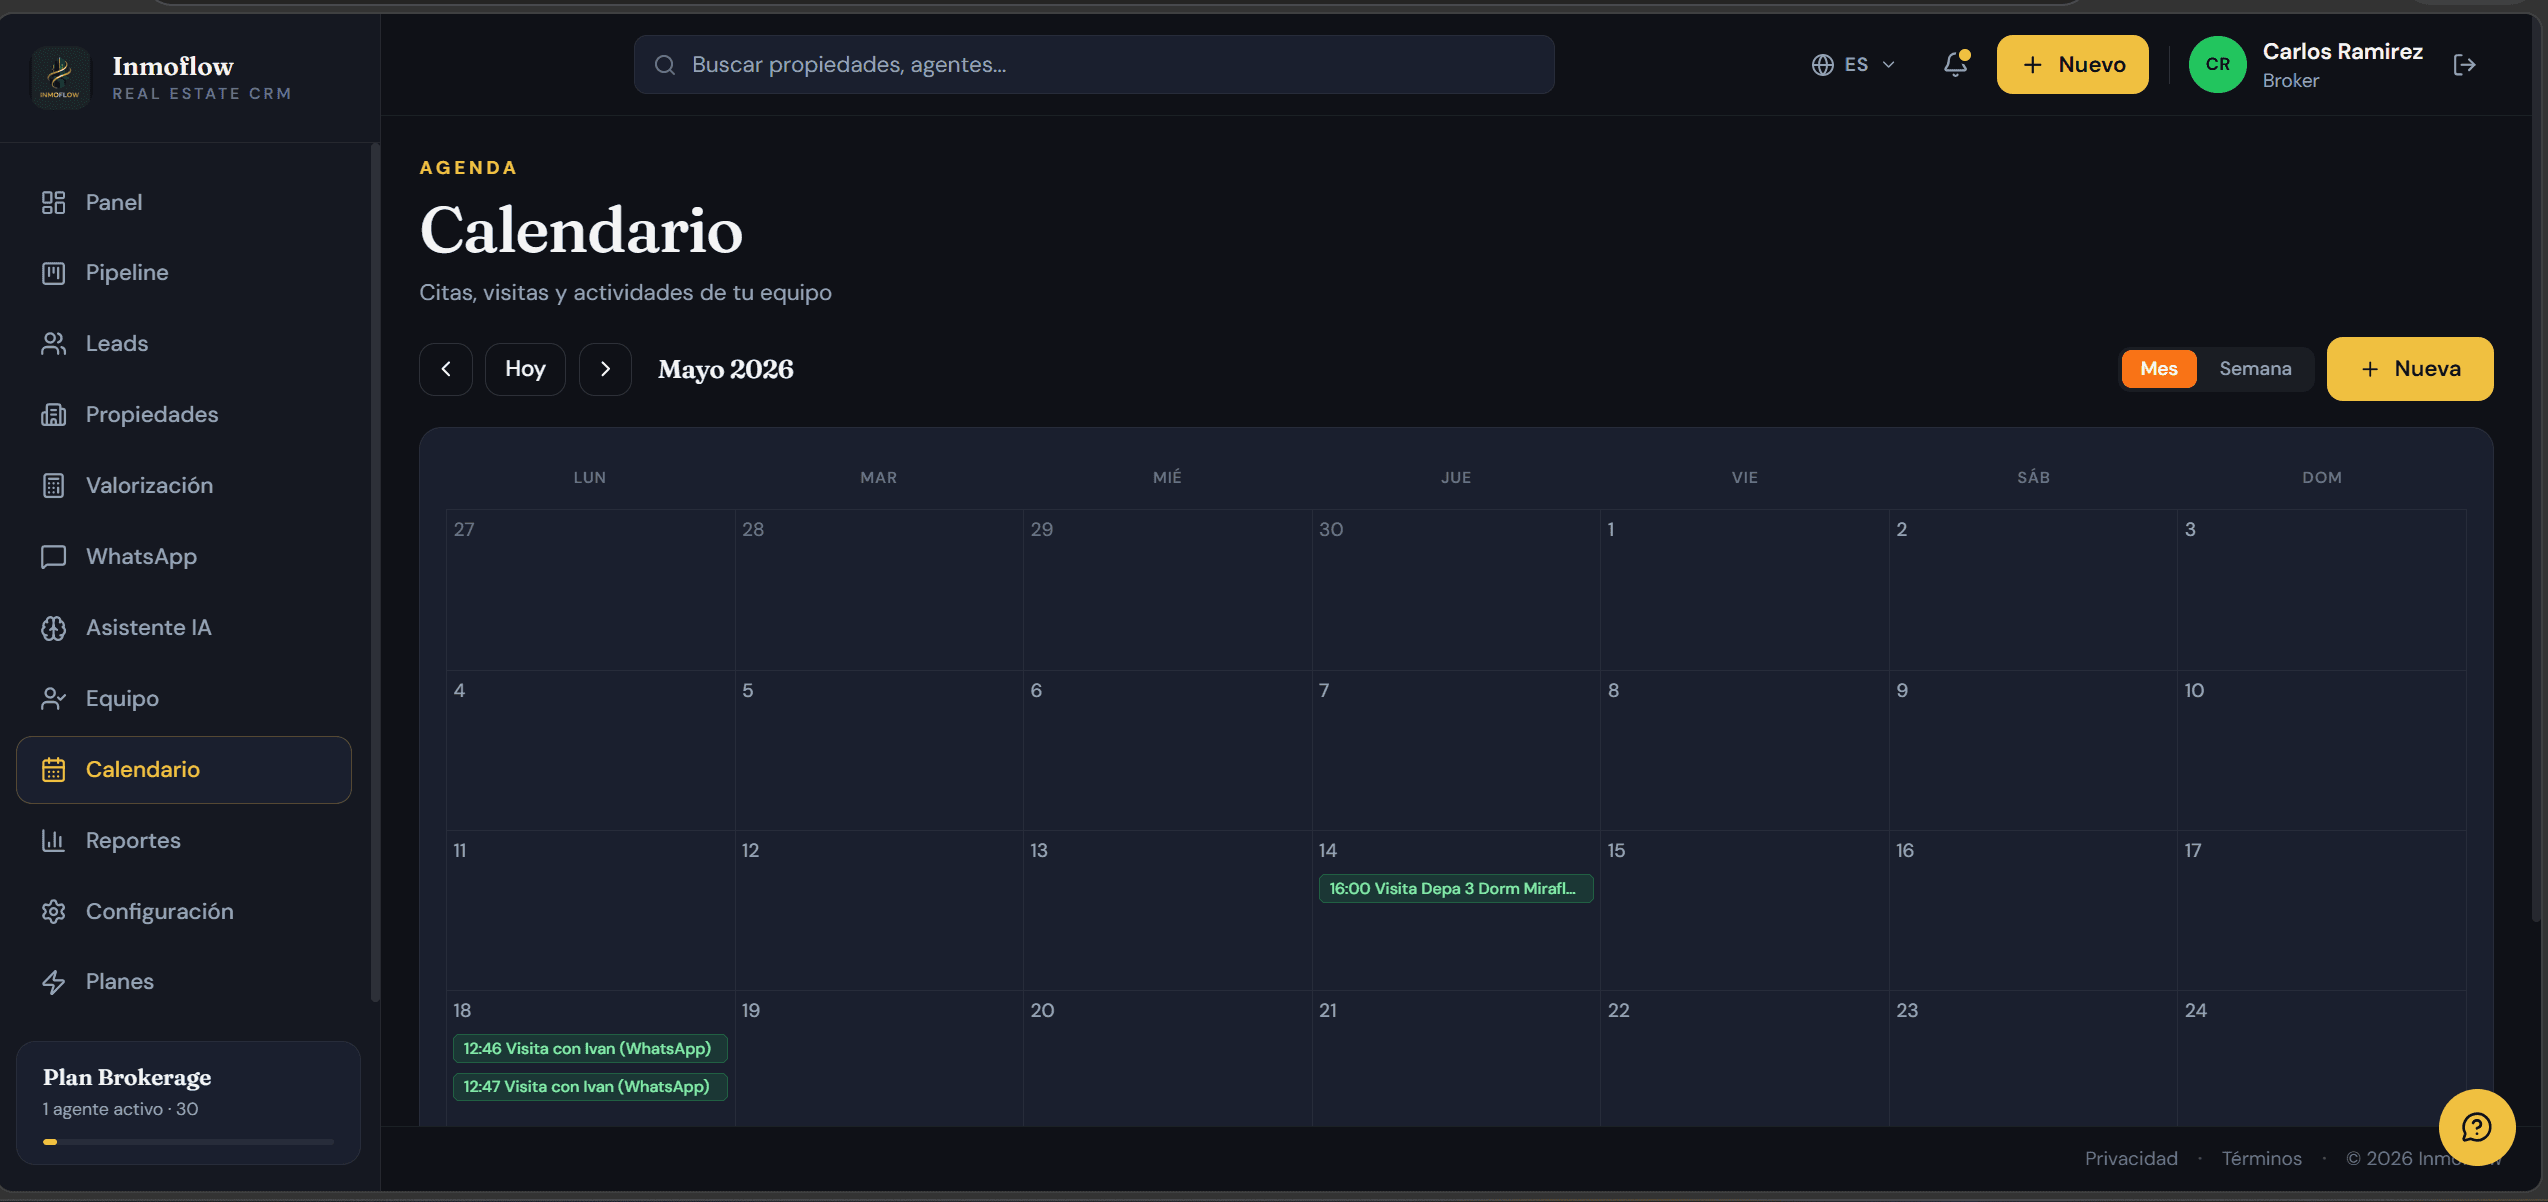Click the search magnifier icon
The width and height of the screenshot is (2548, 1202).
(x=665, y=65)
